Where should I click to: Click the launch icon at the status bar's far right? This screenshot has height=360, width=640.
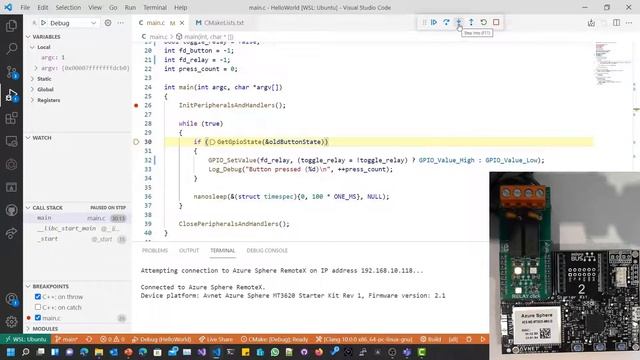point(482,339)
